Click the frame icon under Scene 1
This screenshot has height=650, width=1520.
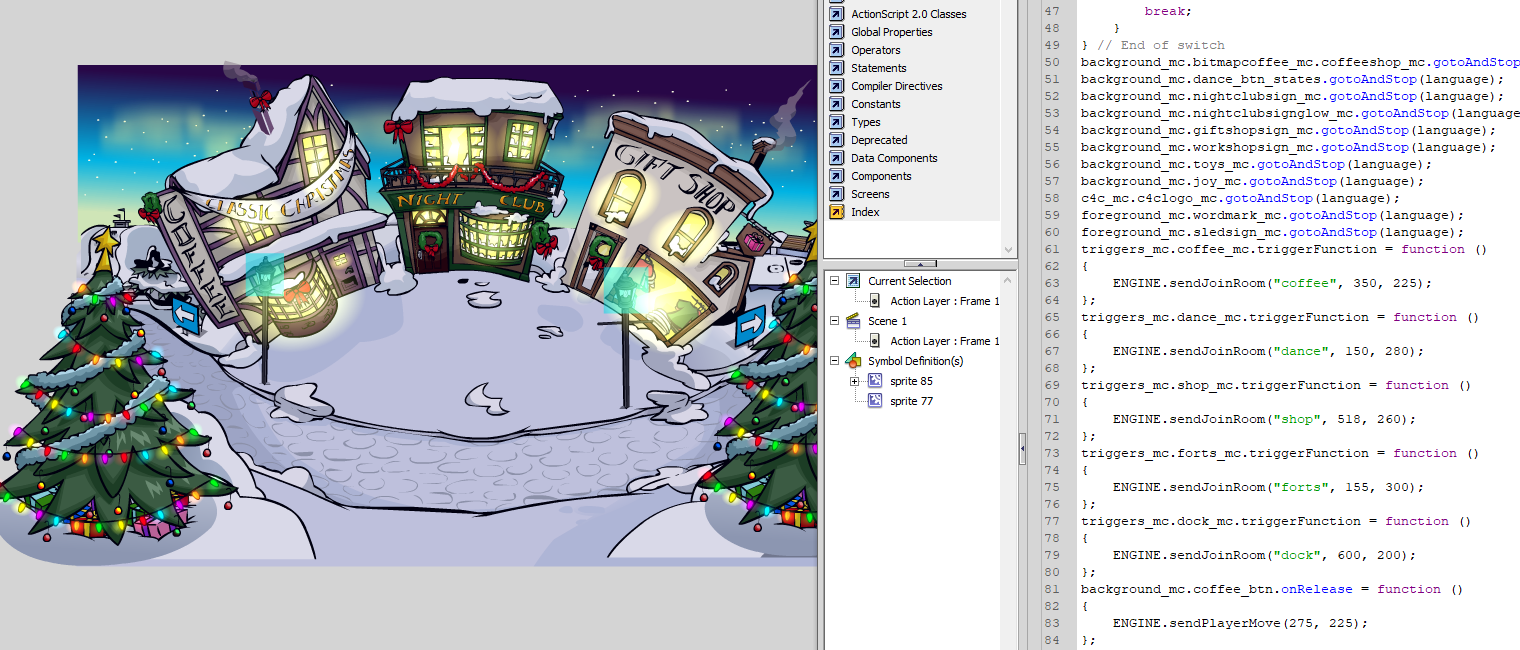tap(874, 341)
